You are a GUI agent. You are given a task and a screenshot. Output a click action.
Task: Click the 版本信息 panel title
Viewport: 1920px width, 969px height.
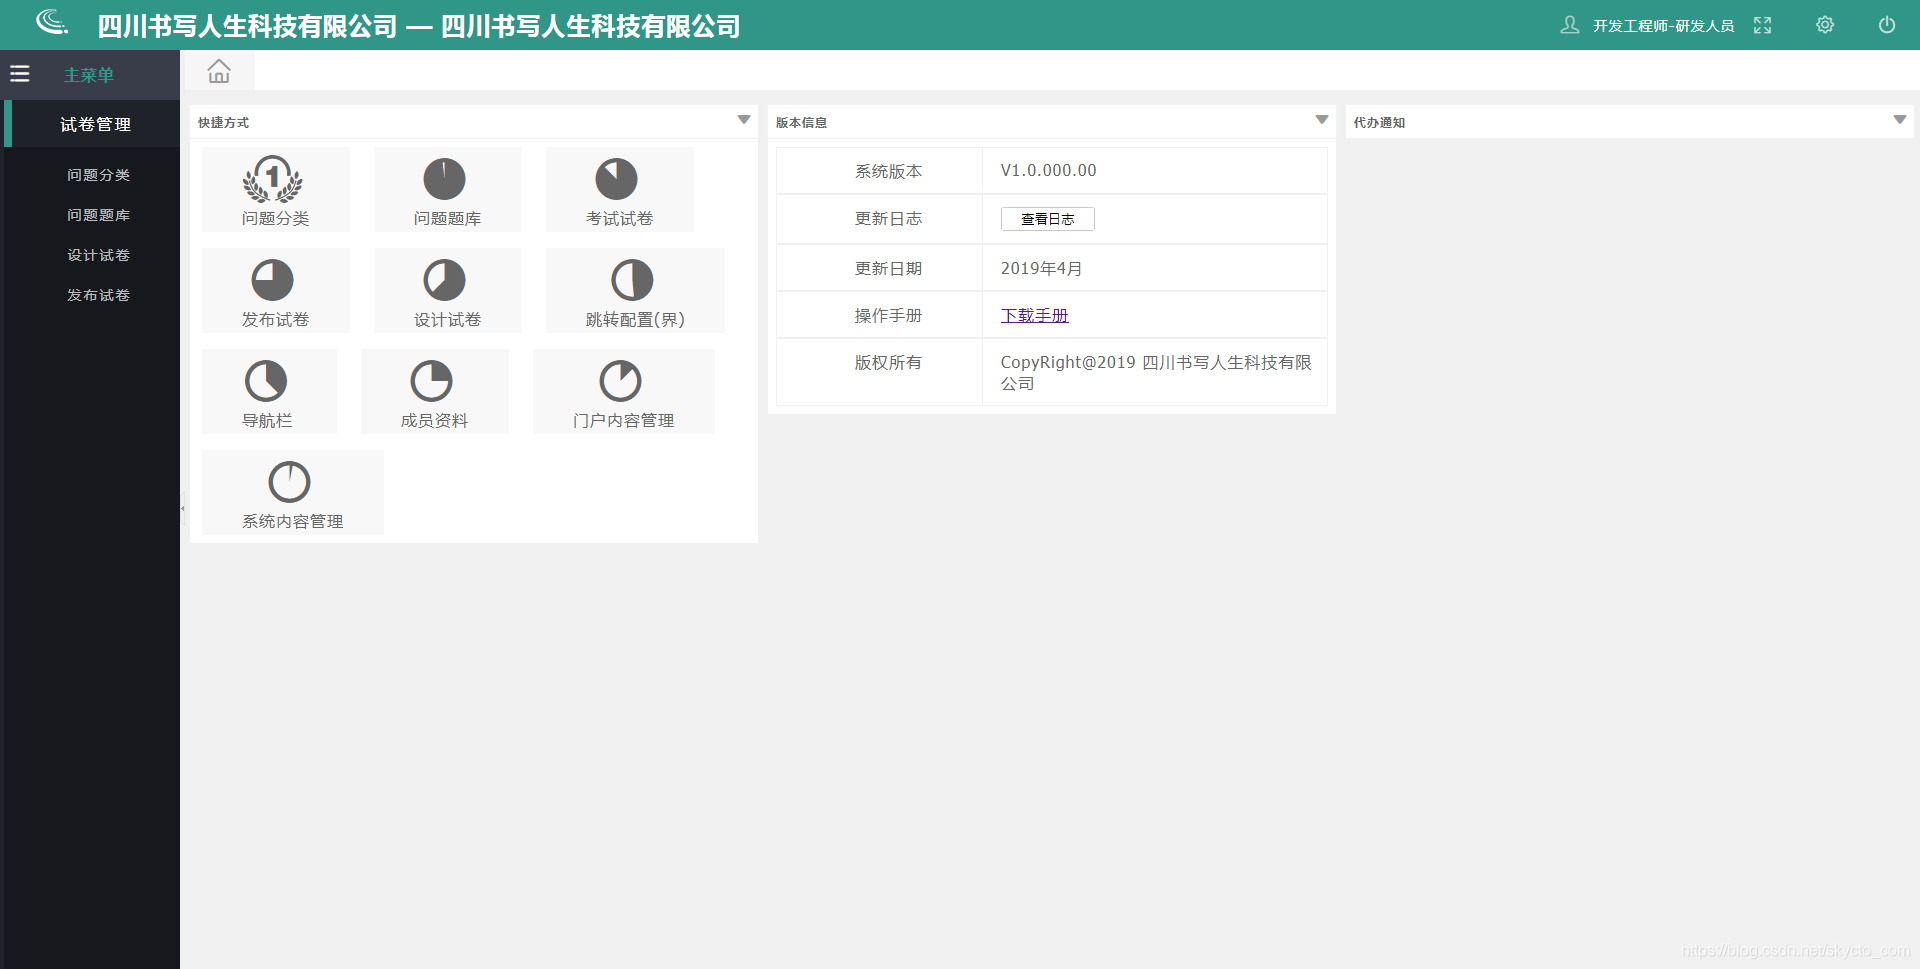[801, 122]
